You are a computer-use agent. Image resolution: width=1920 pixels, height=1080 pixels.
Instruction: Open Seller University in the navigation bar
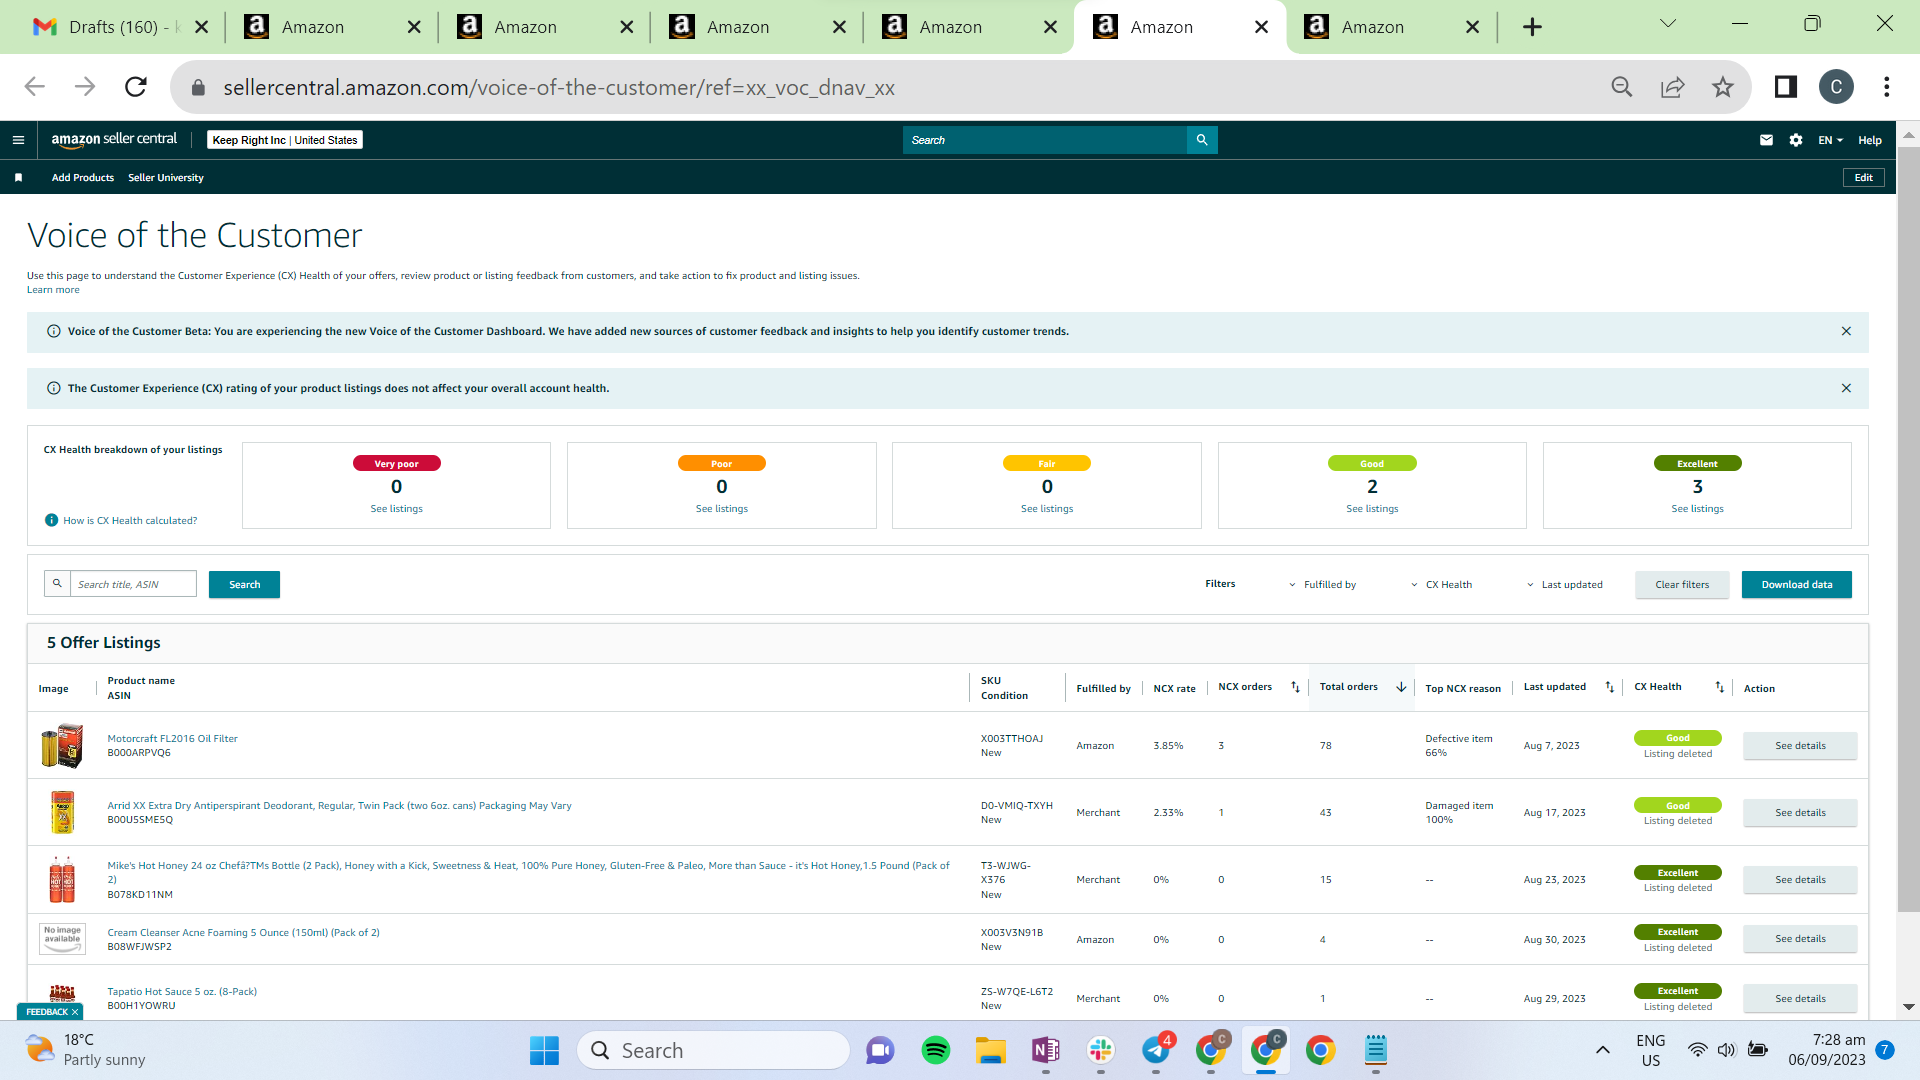[x=166, y=178]
